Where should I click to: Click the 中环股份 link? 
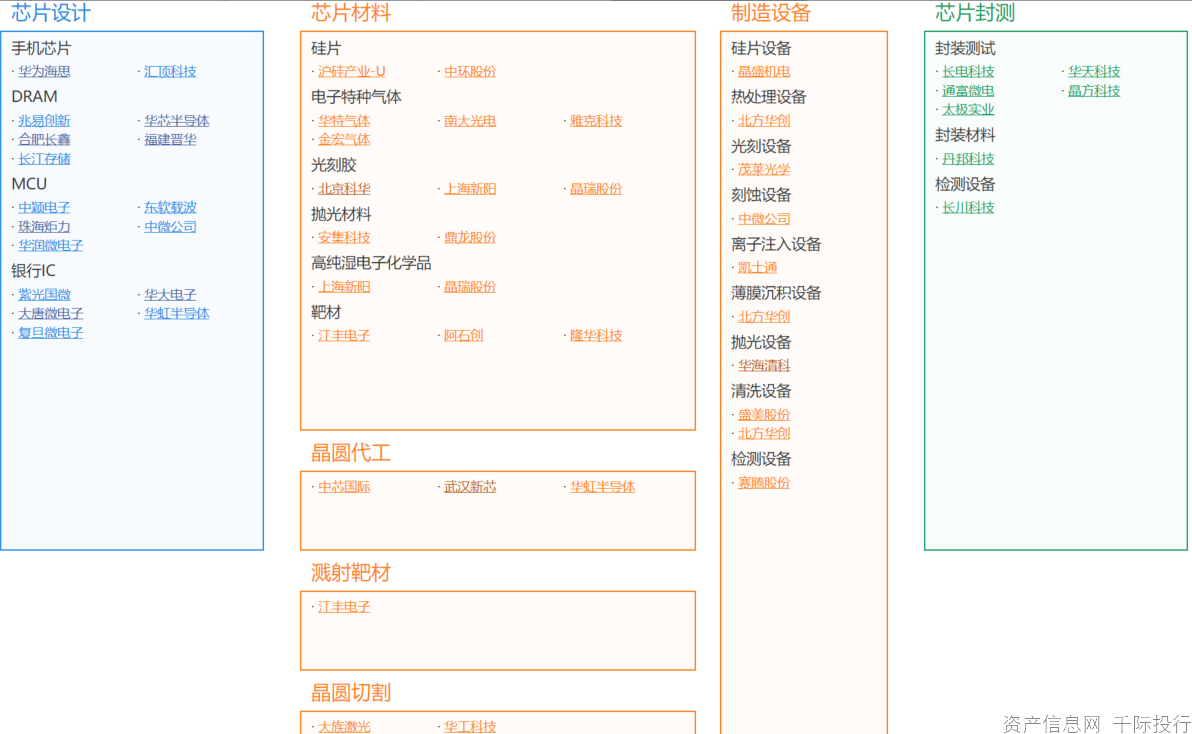470,71
